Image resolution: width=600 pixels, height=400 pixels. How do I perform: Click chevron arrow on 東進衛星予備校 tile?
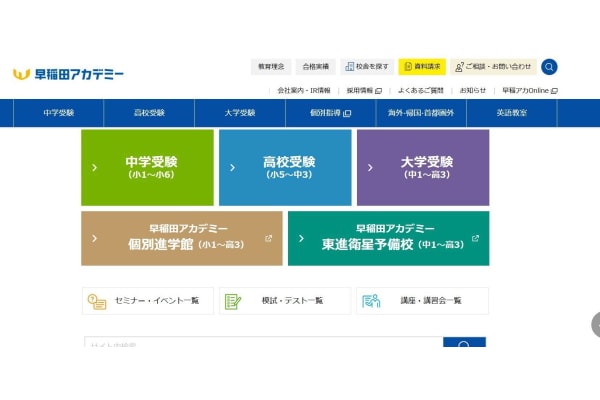pos(301,238)
